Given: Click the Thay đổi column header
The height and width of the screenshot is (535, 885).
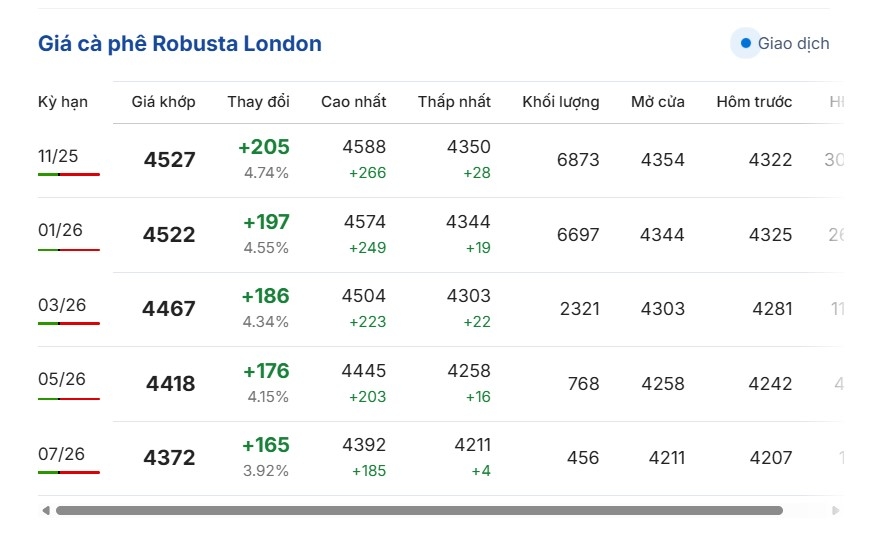Looking at the screenshot, I should 258,102.
